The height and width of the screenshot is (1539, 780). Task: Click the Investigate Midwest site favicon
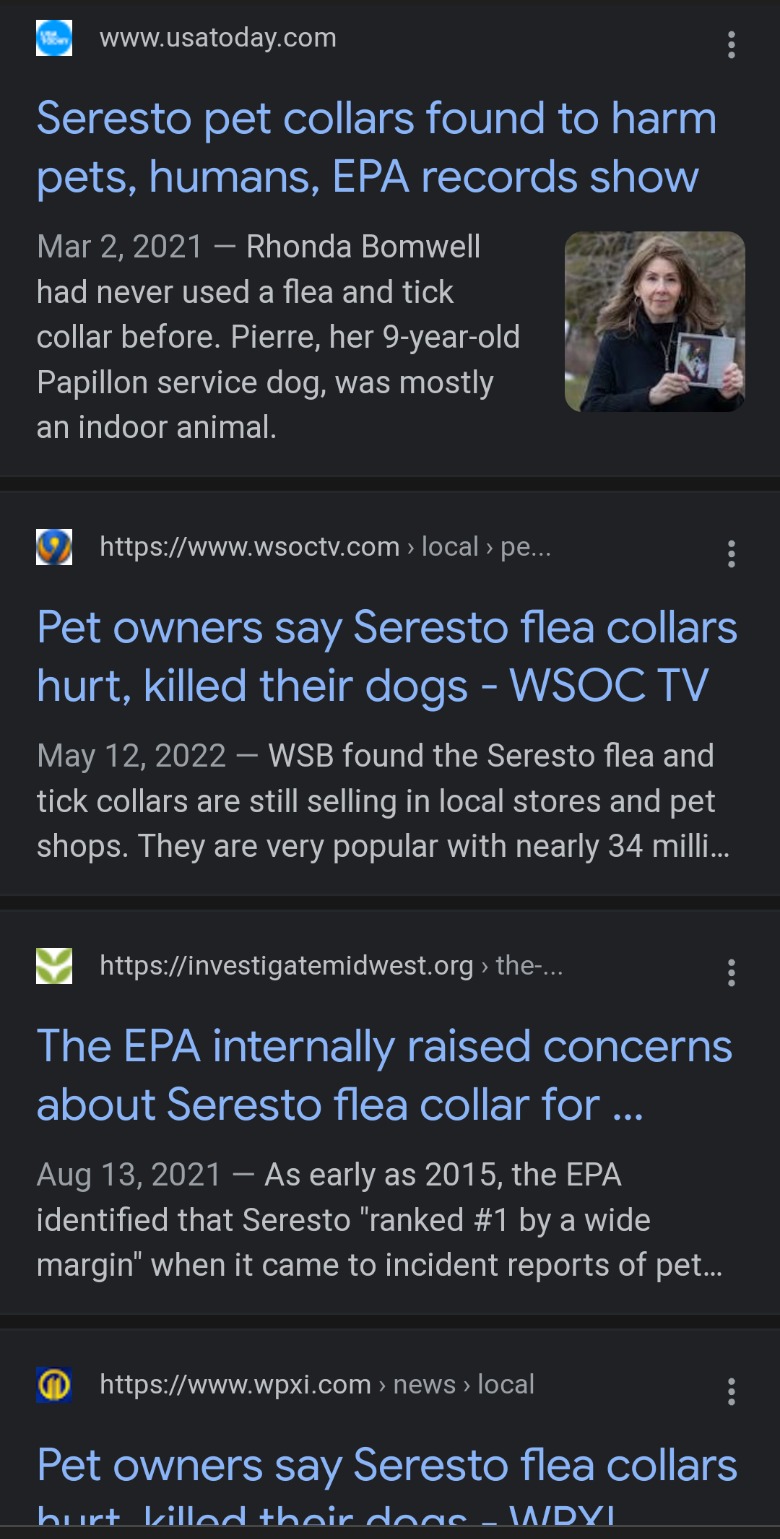pos(54,966)
